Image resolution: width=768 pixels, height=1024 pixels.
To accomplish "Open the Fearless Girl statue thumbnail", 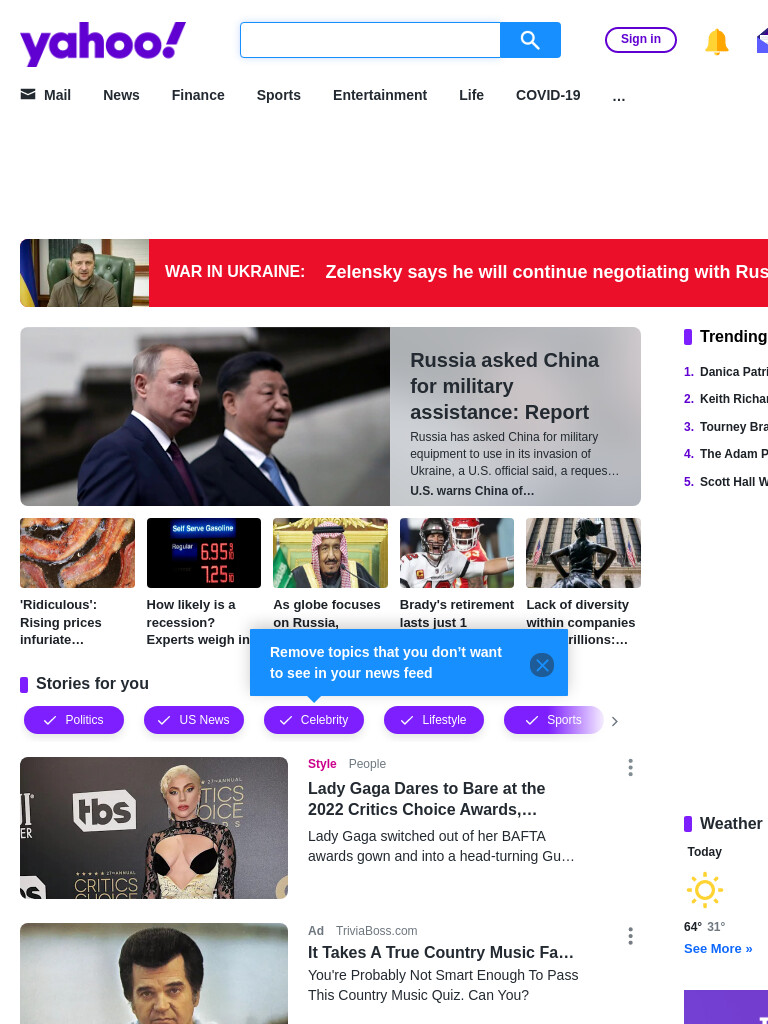I will 583,553.
